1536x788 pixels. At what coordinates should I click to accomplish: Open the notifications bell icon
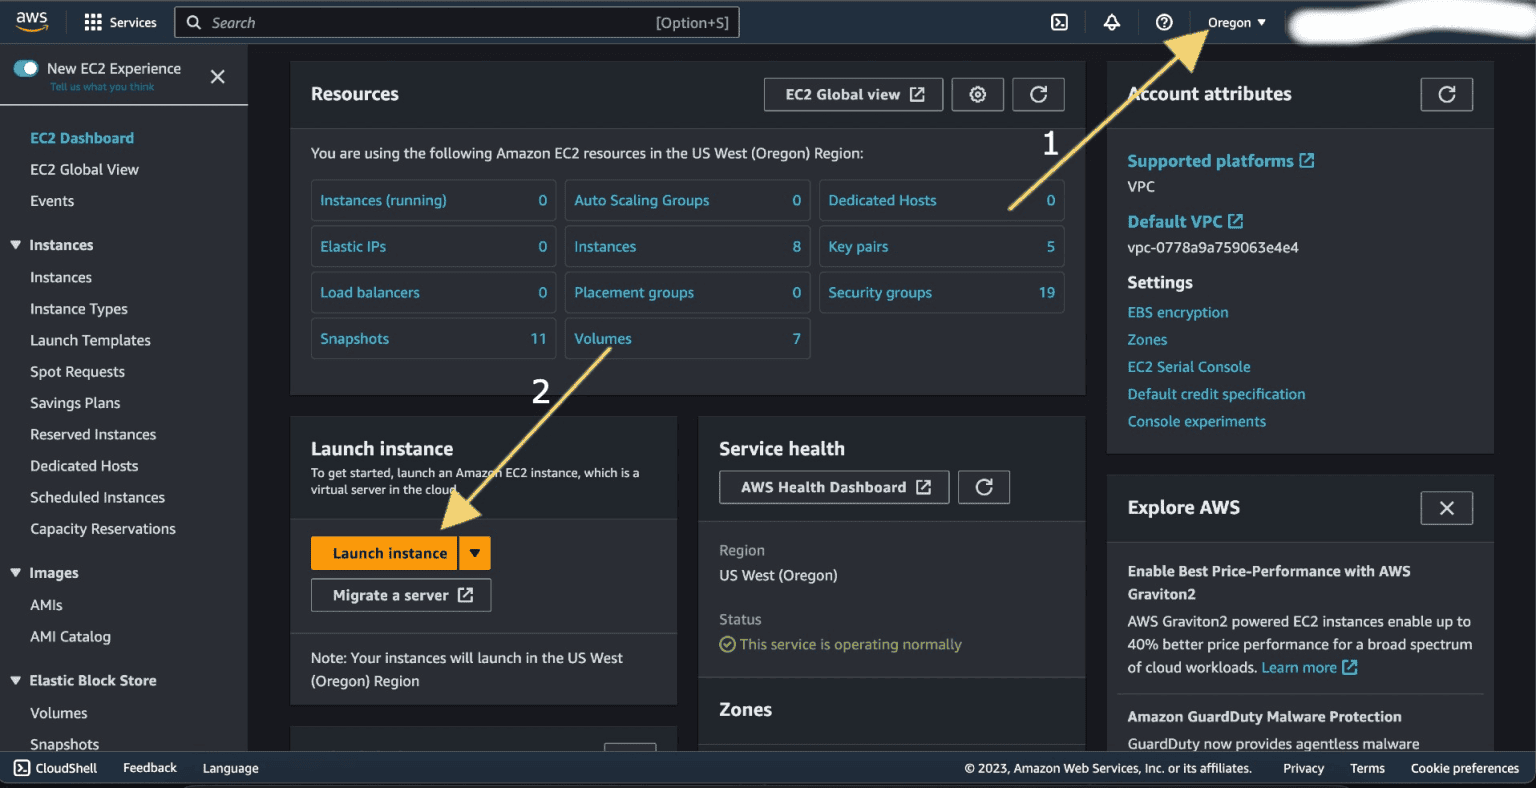tap(1111, 22)
